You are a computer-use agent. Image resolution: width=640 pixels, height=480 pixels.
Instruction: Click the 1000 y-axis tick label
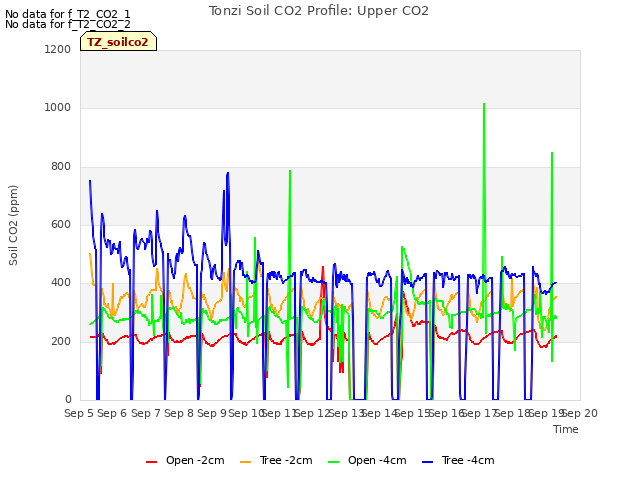(x=58, y=107)
